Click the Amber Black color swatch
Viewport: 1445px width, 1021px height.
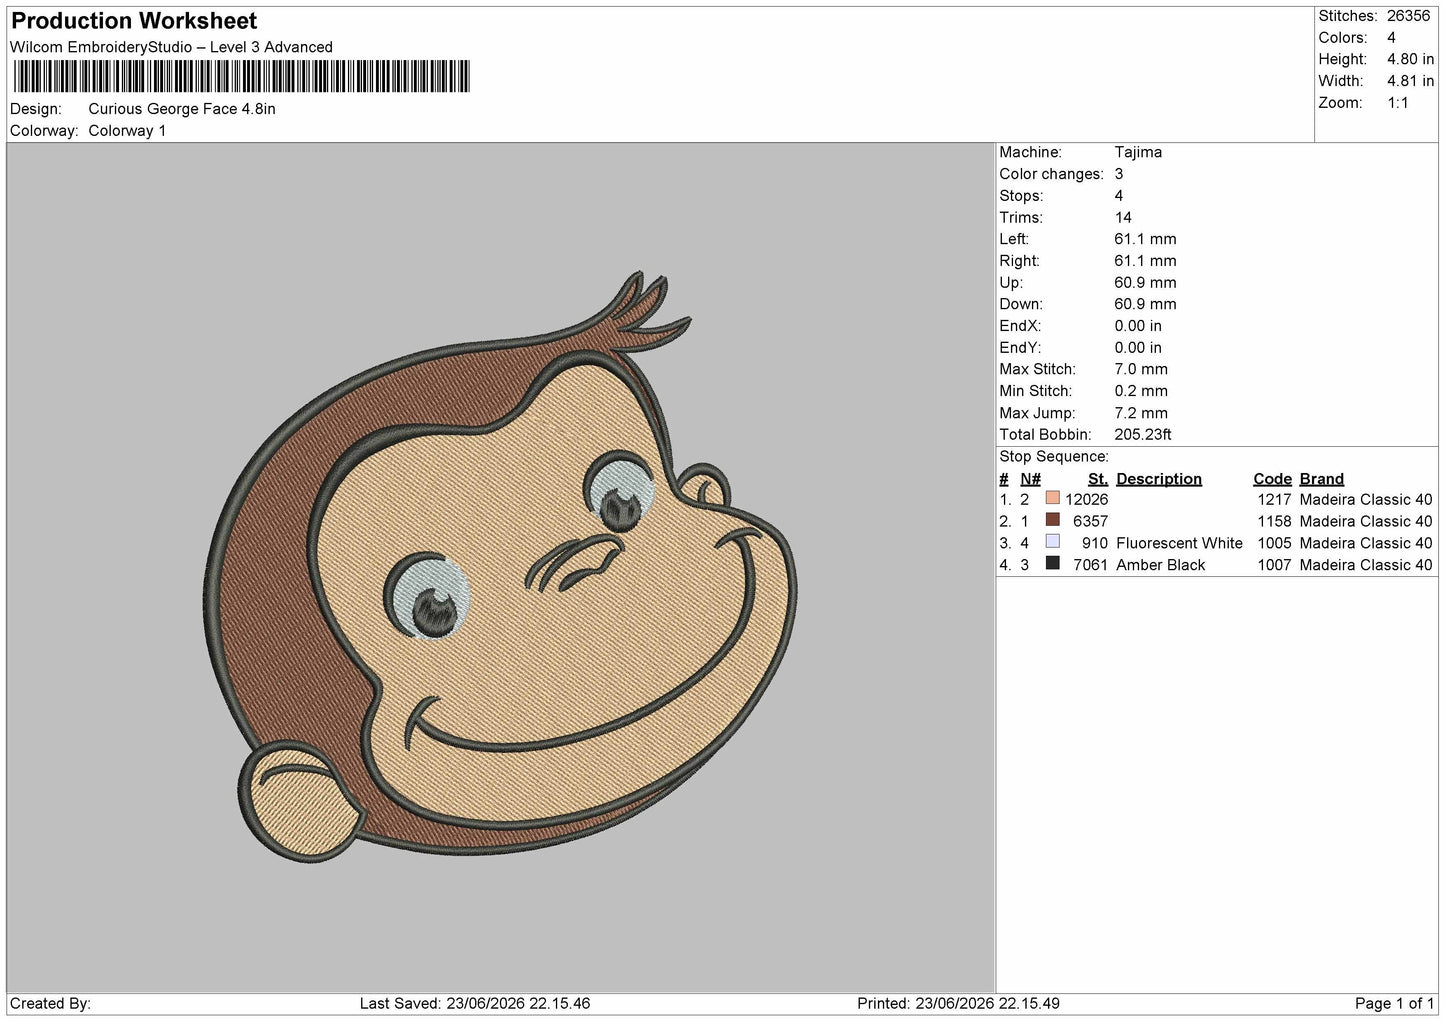pos(1052,564)
